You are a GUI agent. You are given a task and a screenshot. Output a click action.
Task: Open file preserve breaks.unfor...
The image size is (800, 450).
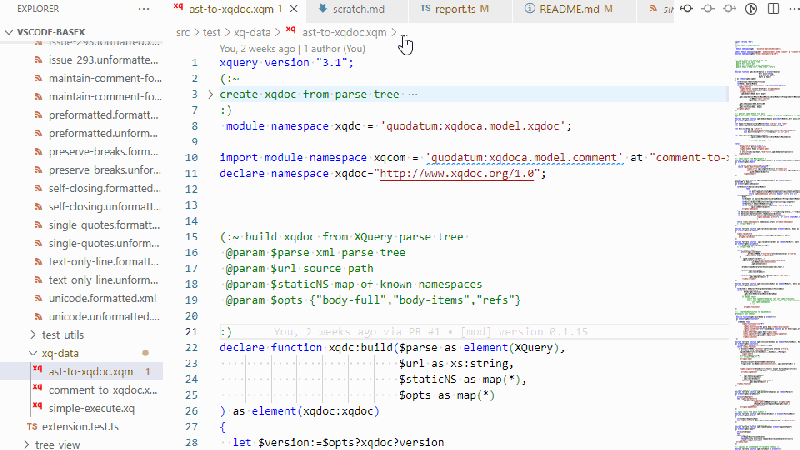tap(105, 170)
